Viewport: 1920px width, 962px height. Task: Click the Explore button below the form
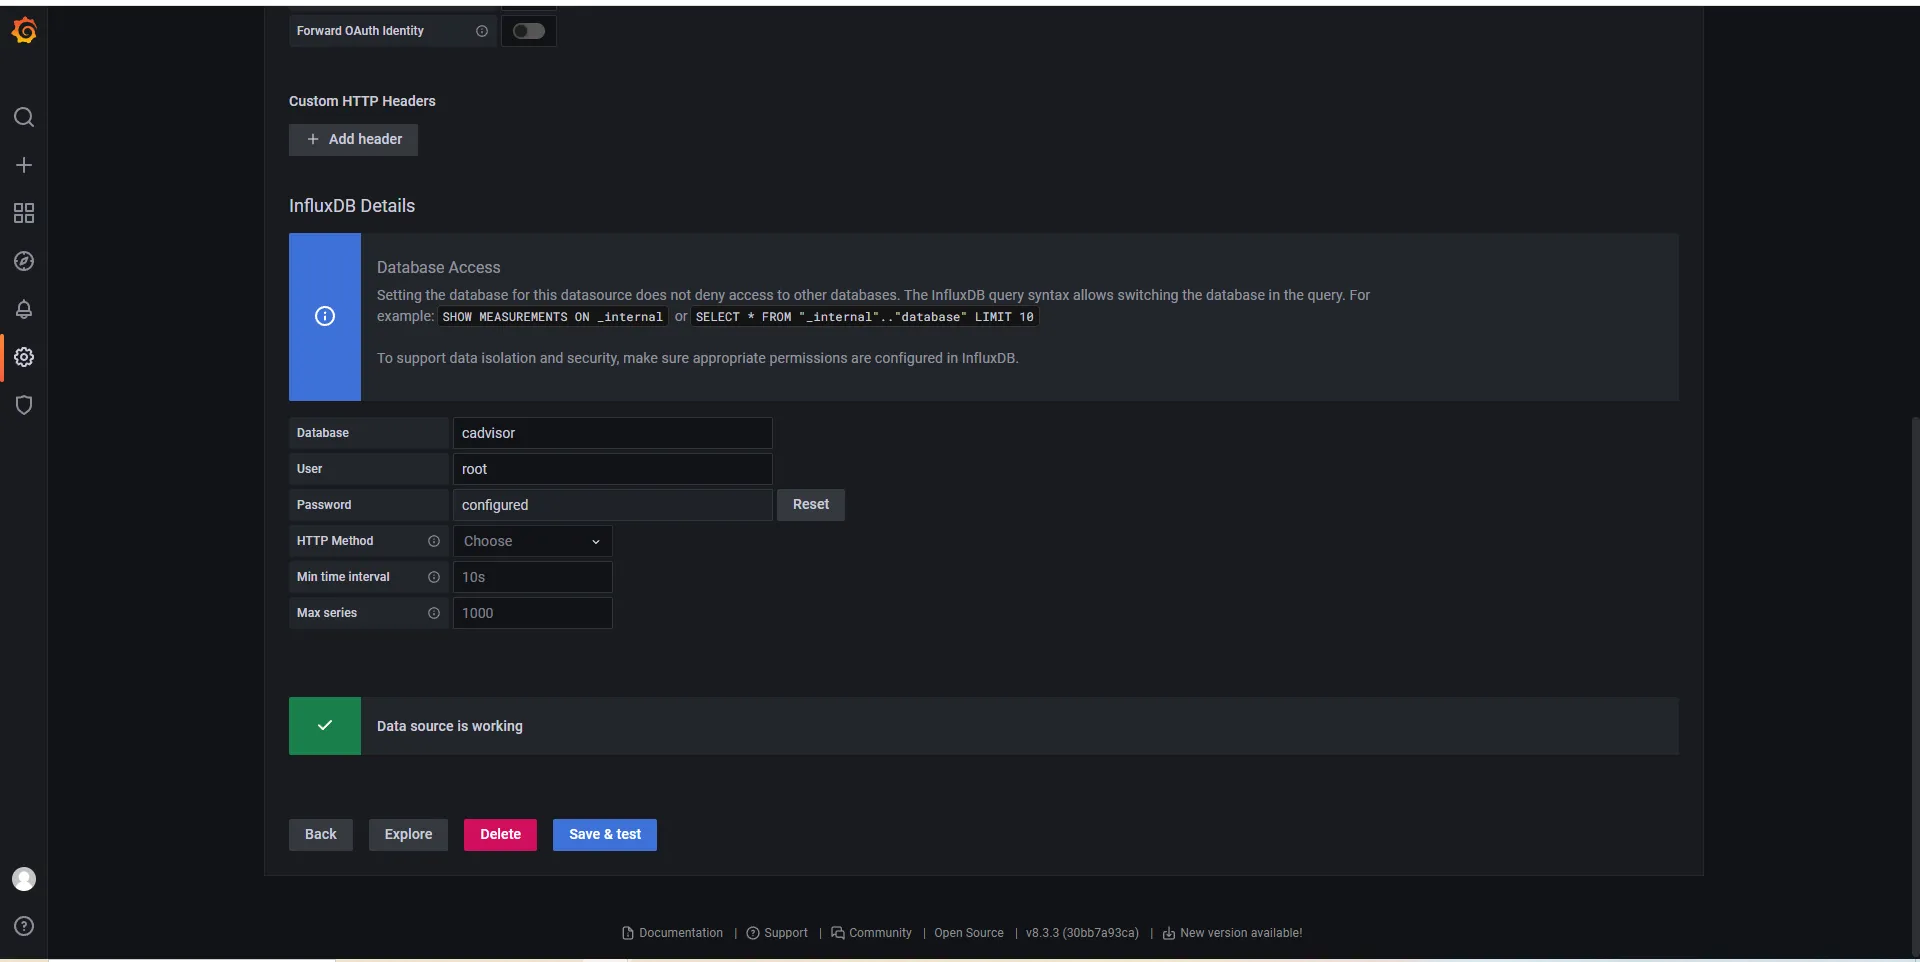pyautogui.click(x=408, y=835)
